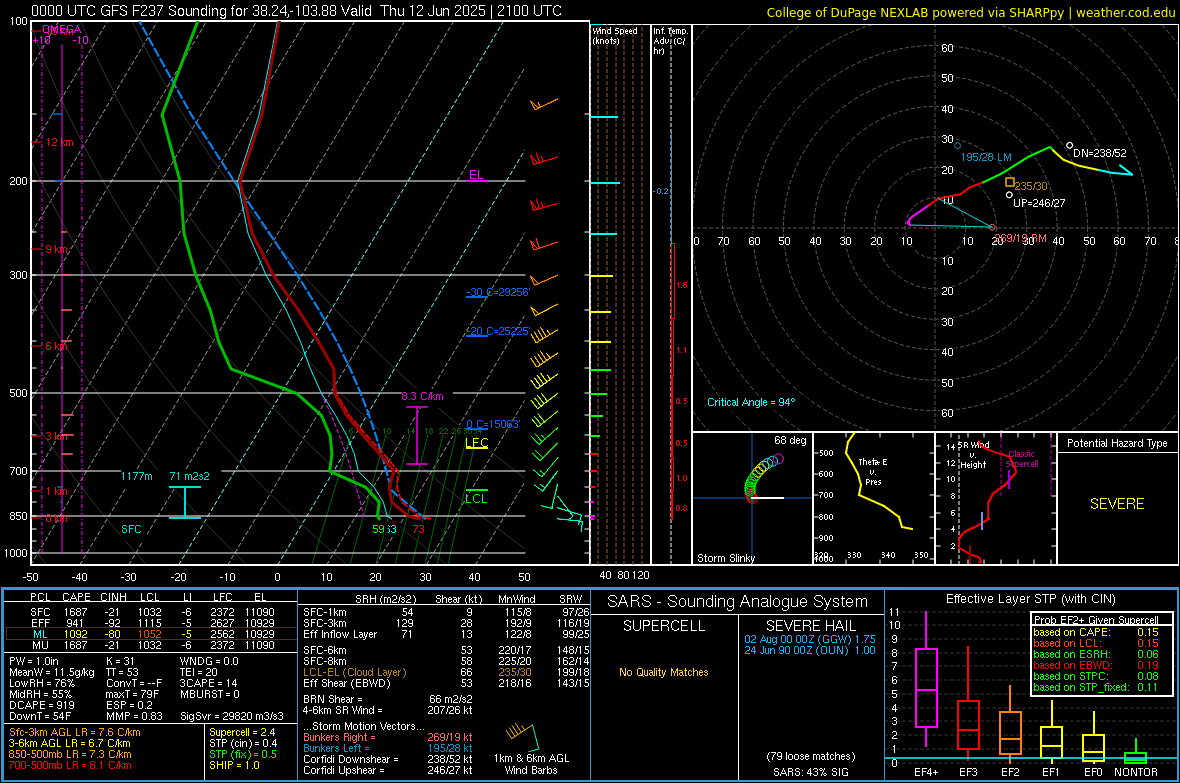Image resolution: width=1180 pixels, height=783 pixels.
Task: Click the Storm Slinky panel label
Action: click(725, 558)
